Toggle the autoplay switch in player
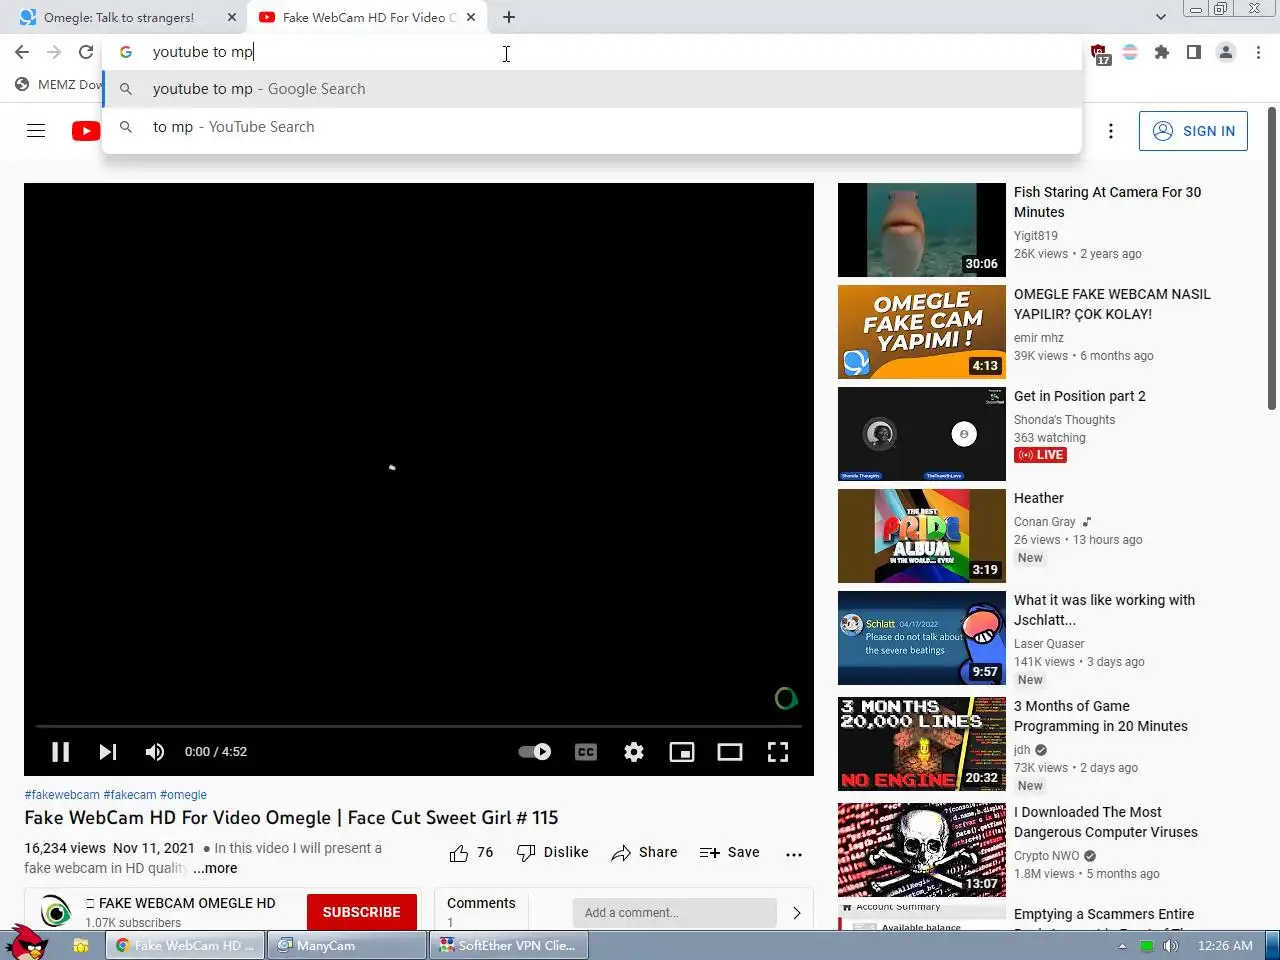This screenshot has width=1280, height=960. click(535, 752)
